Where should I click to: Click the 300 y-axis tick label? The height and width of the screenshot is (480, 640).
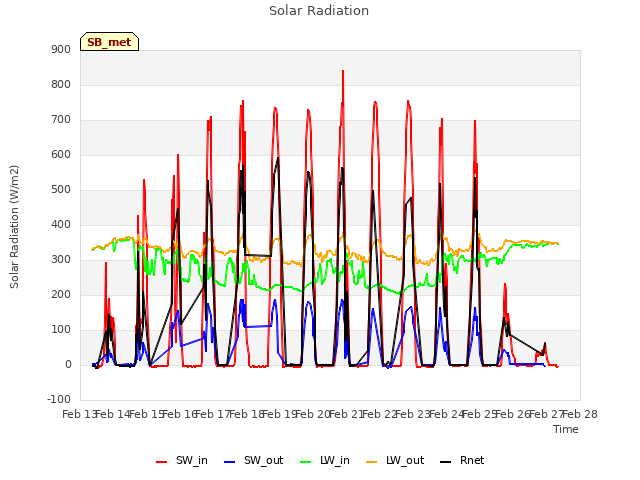(x=61, y=260)
